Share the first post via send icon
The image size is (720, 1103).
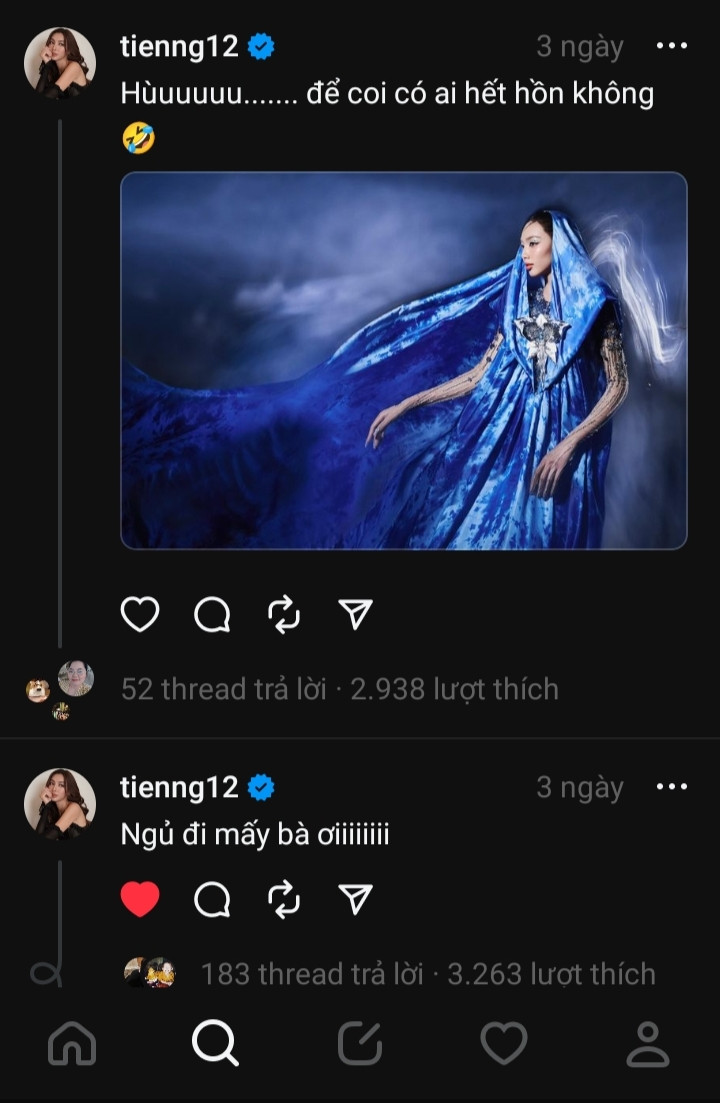[x=356, y=614]
